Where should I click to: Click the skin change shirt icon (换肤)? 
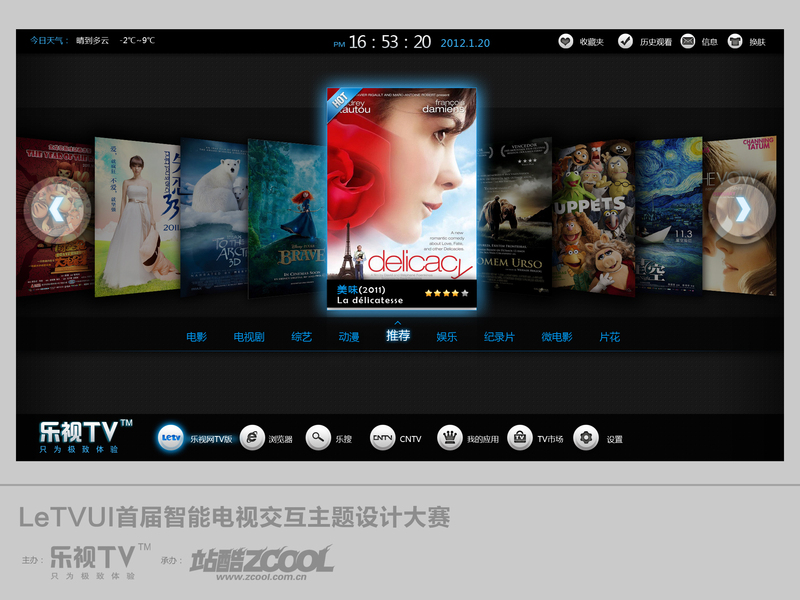click(x=735, y=41)
